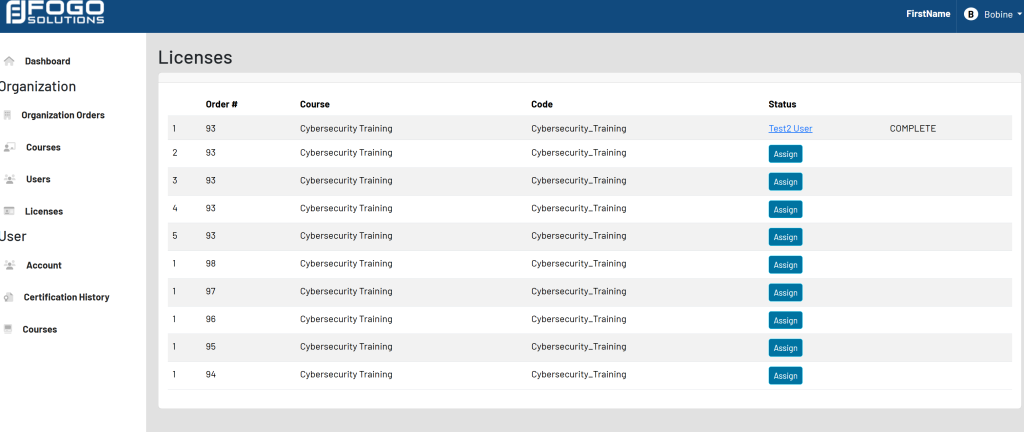The height and width of the screenshot is (432, 1024).
Task: Click the Fogo Solutions logo
Action: (54, 15)
